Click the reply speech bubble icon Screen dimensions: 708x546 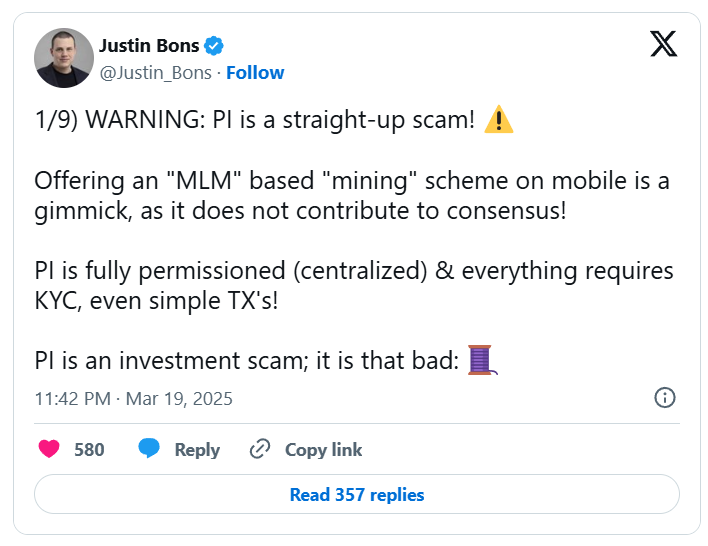pyautogui.click(x=150, y=449)
